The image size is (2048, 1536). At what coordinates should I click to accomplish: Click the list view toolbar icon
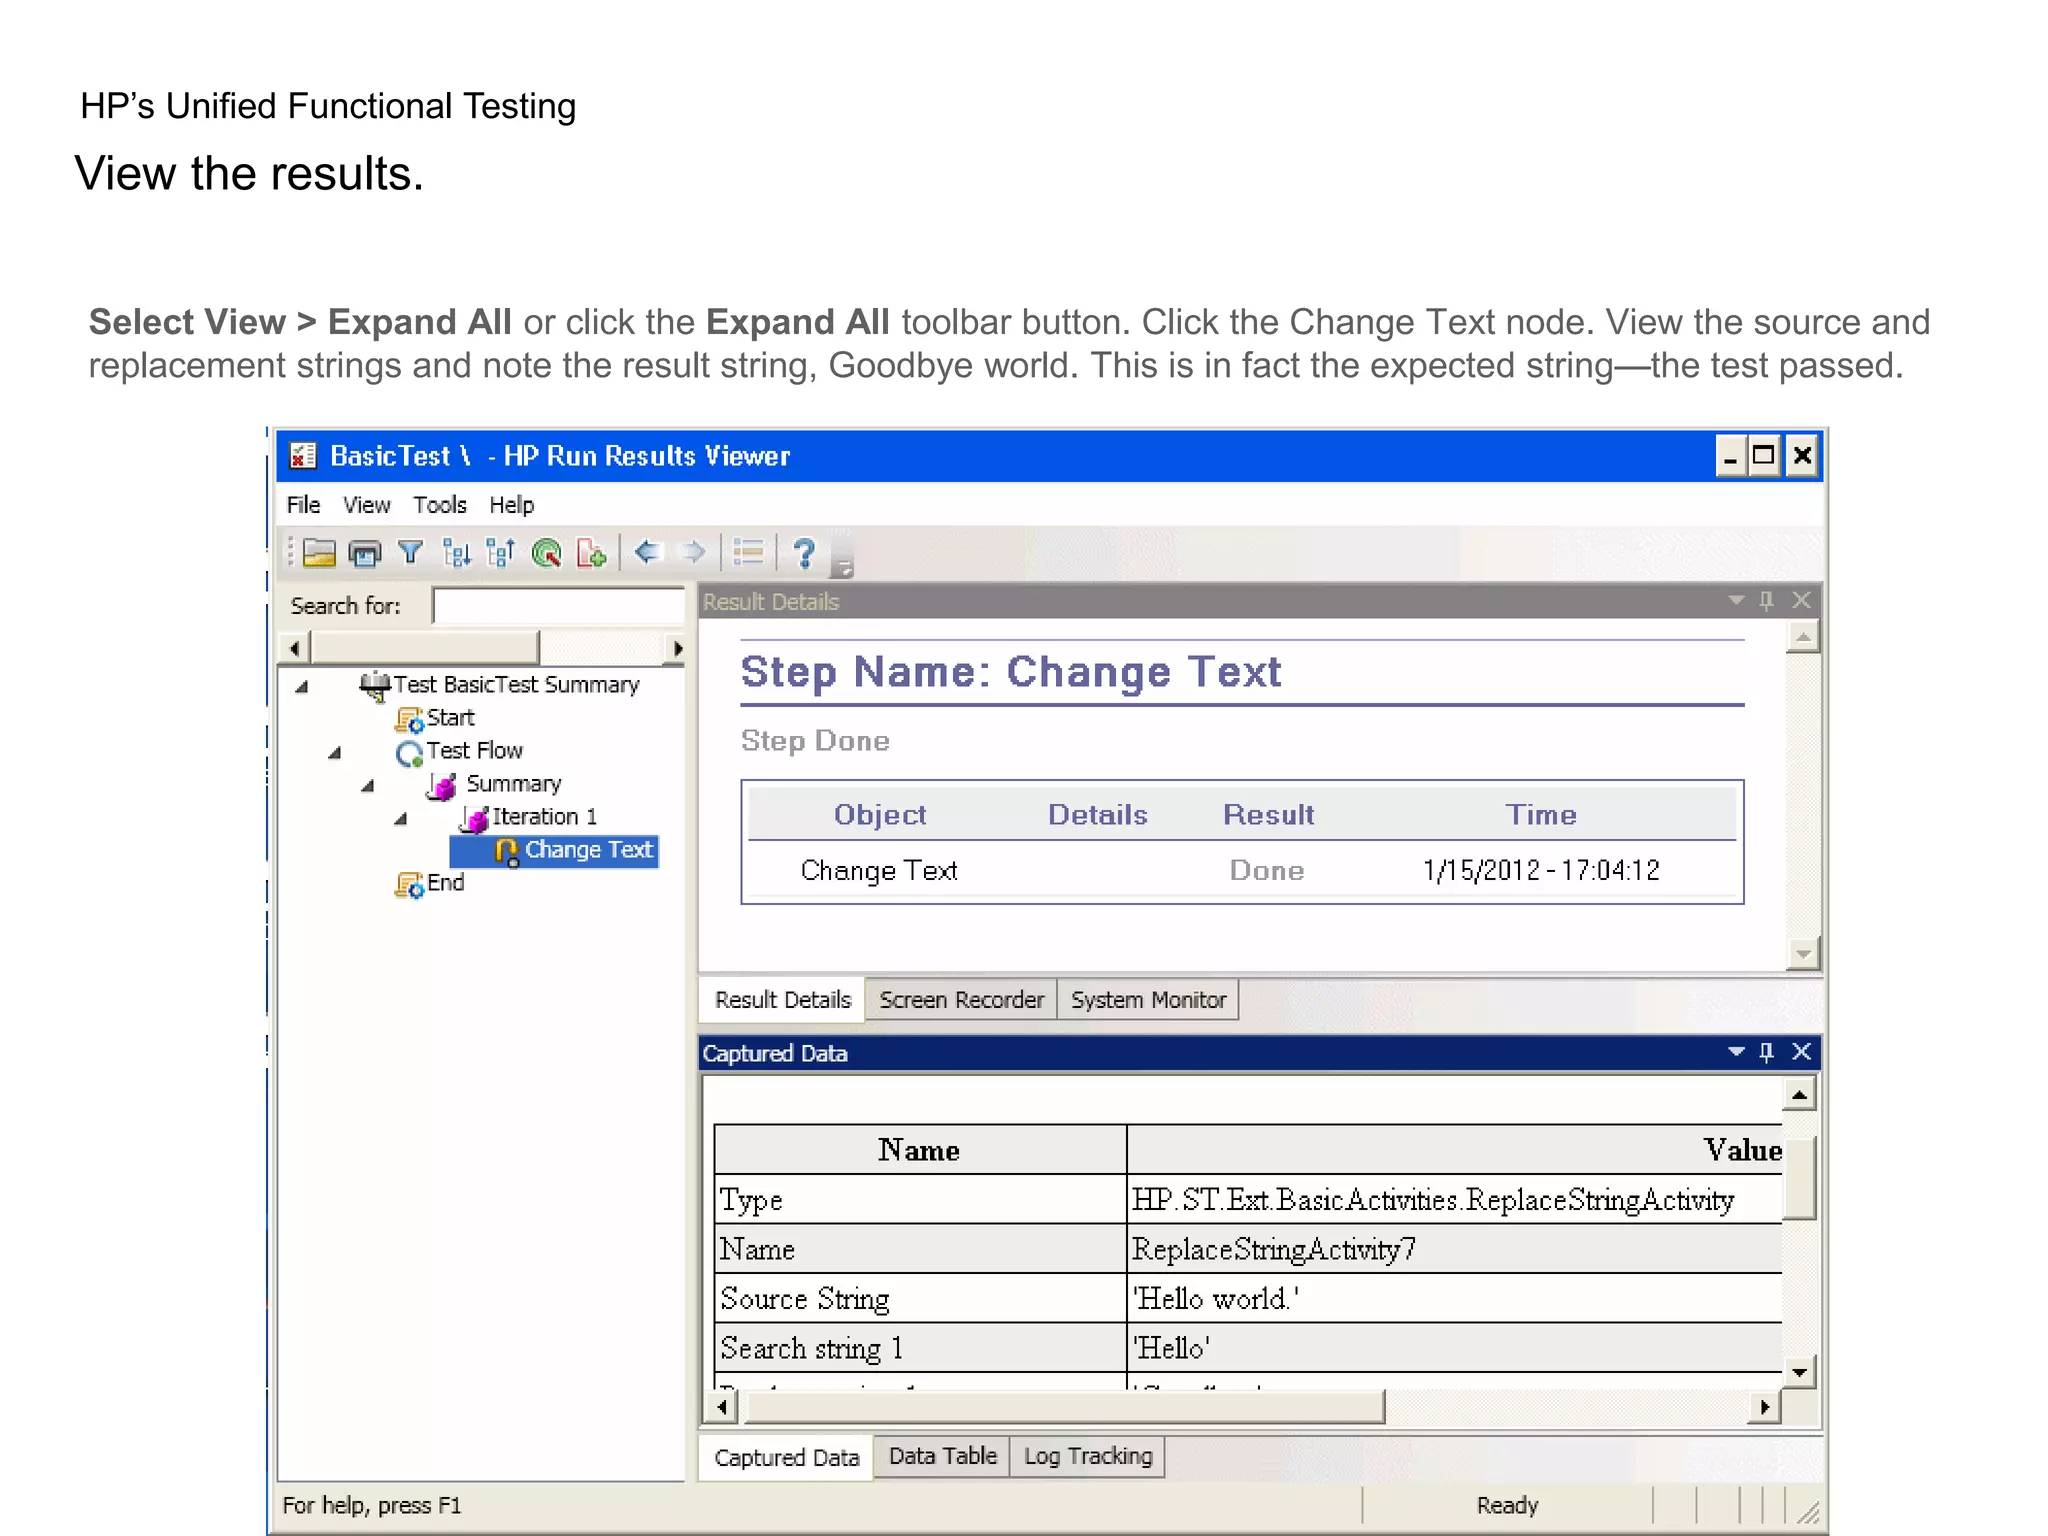click(748, 552)
